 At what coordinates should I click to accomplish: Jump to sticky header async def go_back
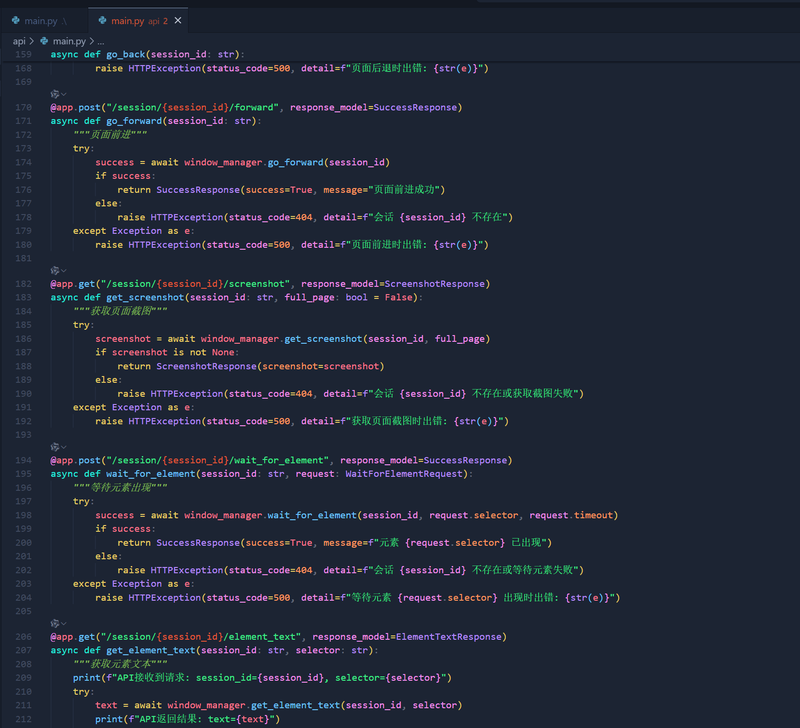[147, 54]
